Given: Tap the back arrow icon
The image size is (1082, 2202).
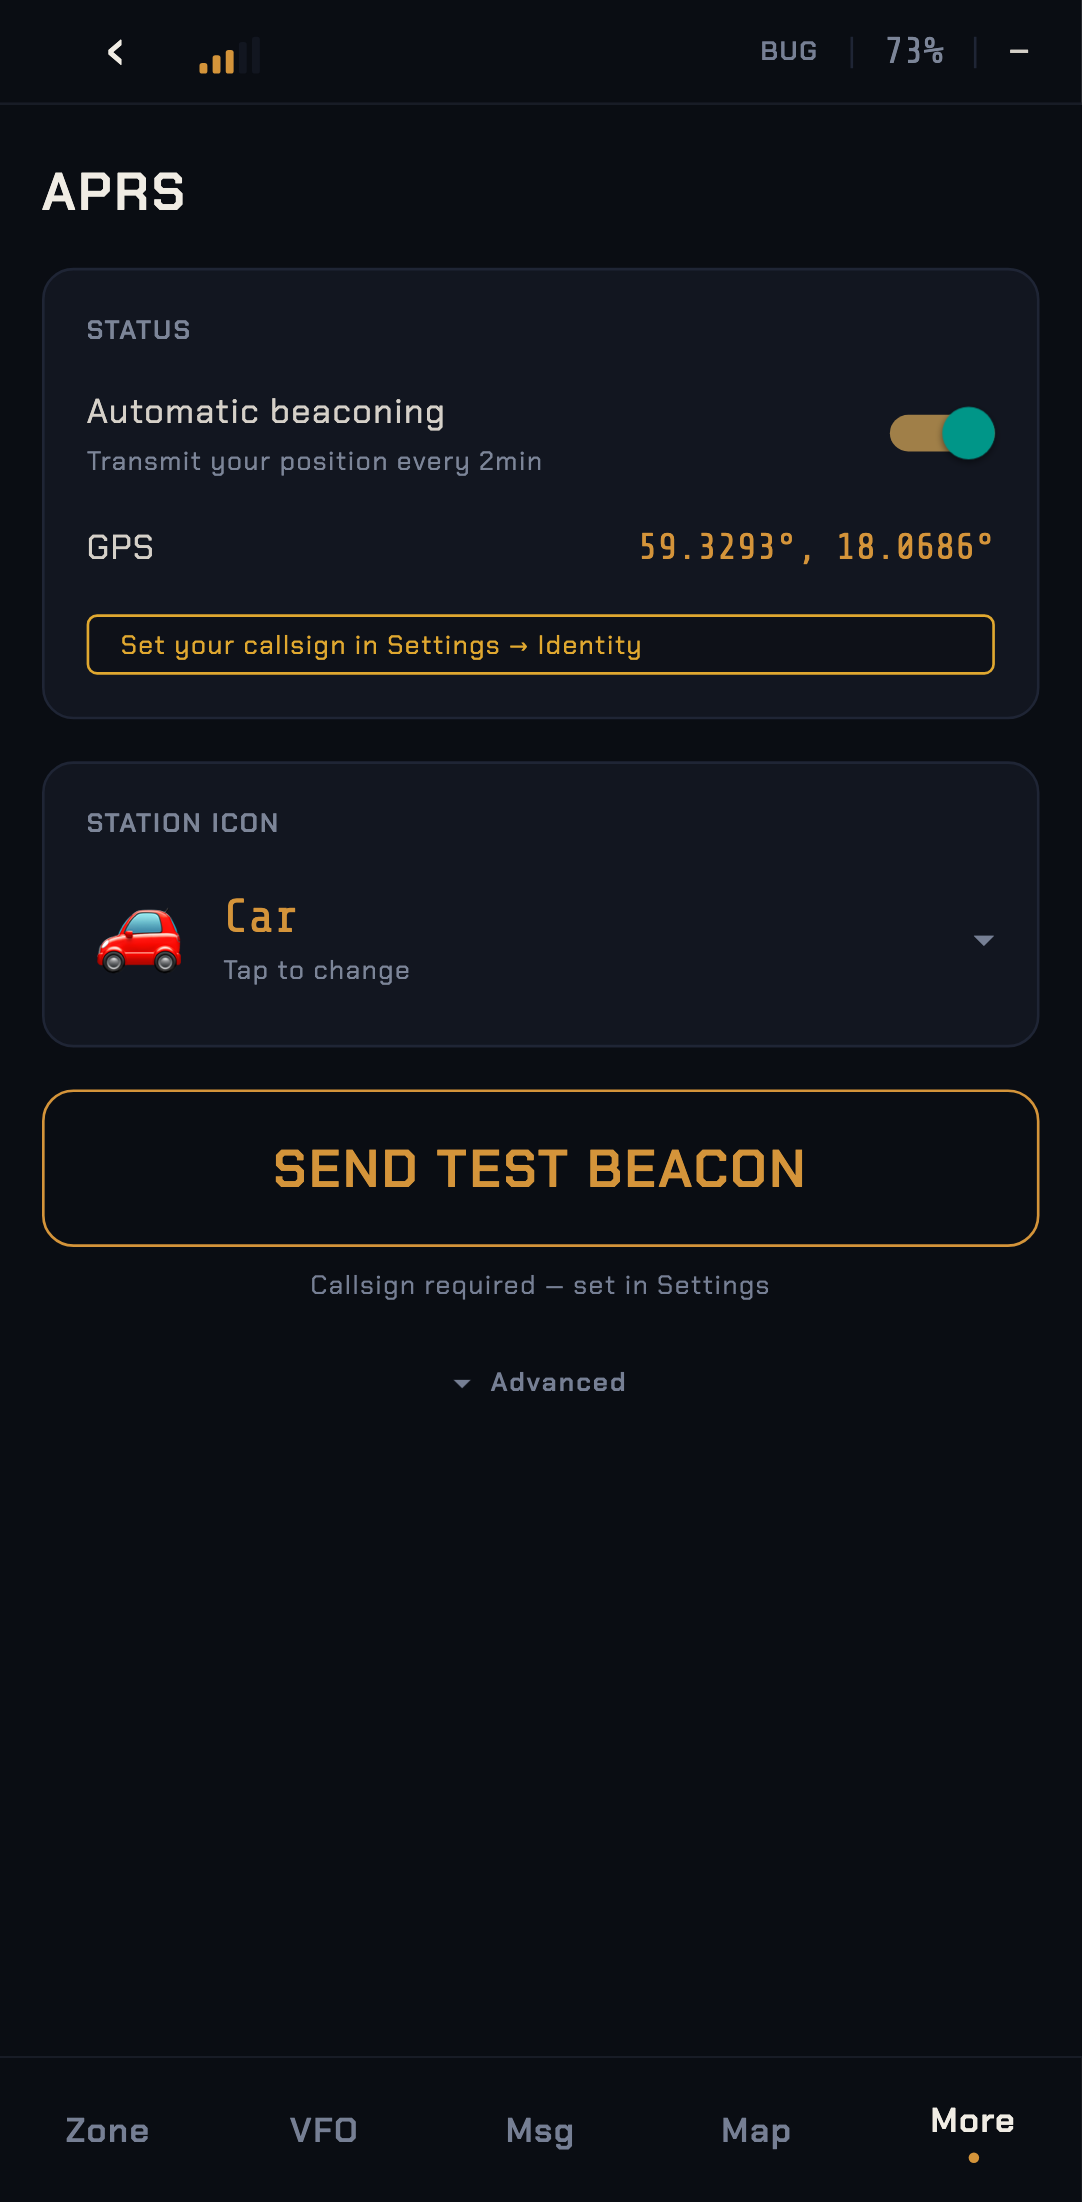Looking at the screenshot, I should pos(116,52).
